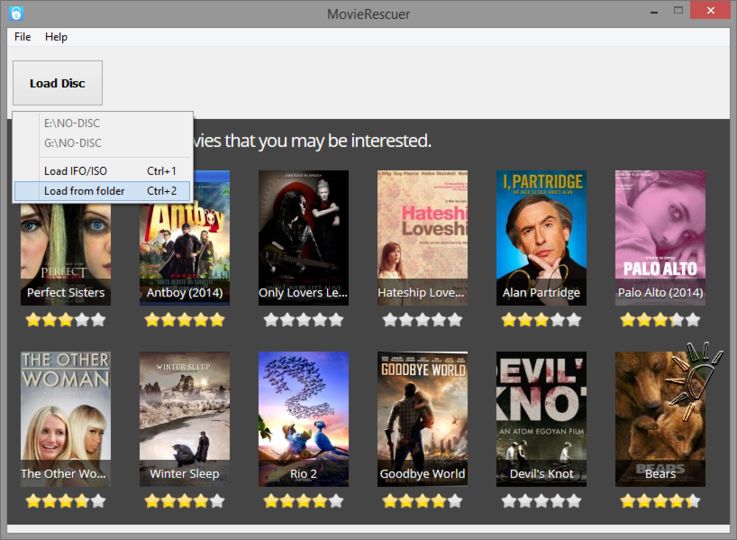Open the Perfect Sisters movie poster
This screenshot has width=737, height=540.
66,254
